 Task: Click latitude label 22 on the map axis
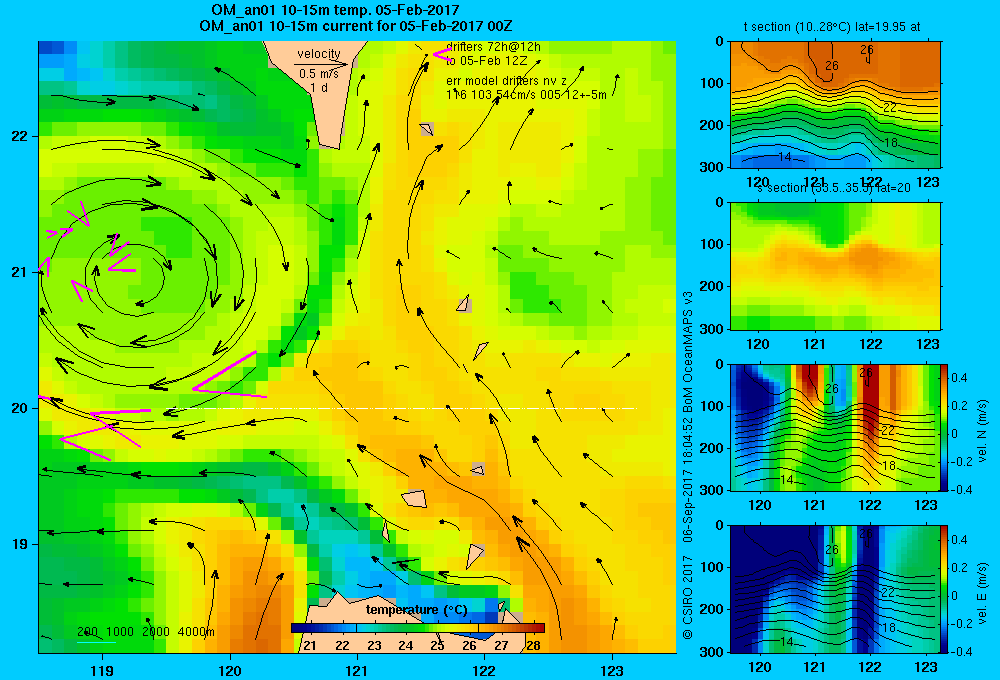20,136
